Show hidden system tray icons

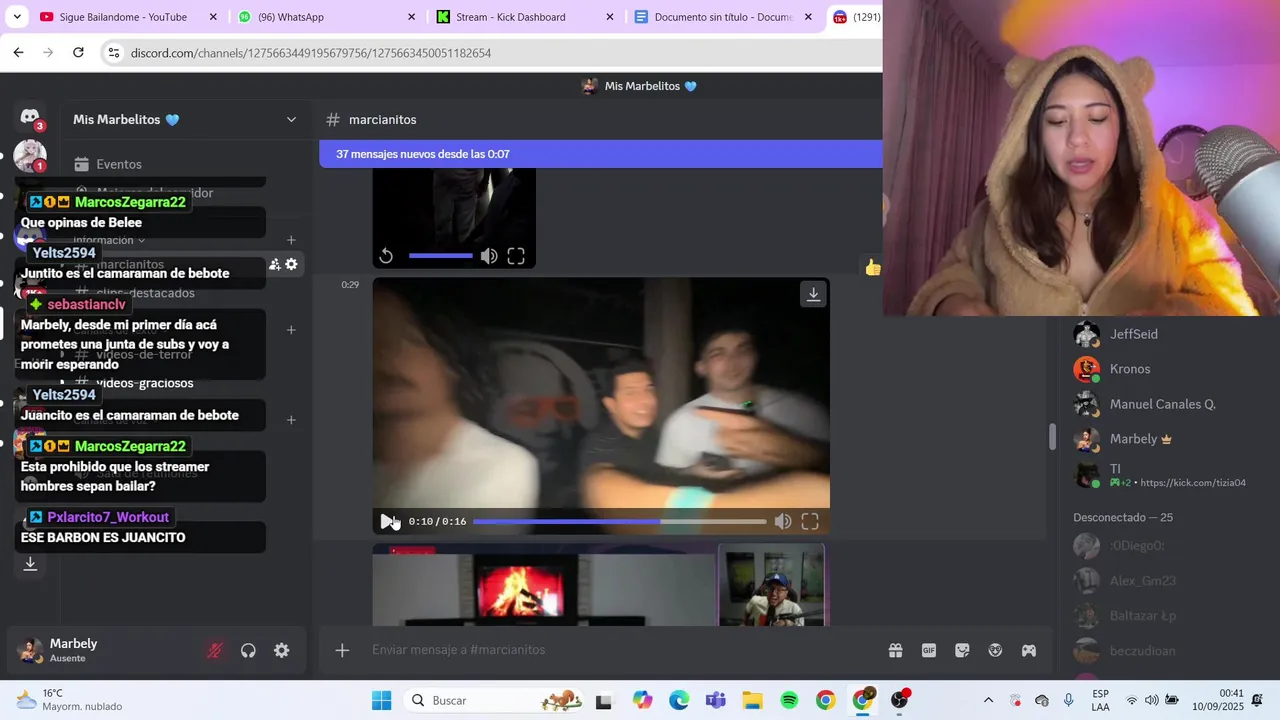pos(988,700)
